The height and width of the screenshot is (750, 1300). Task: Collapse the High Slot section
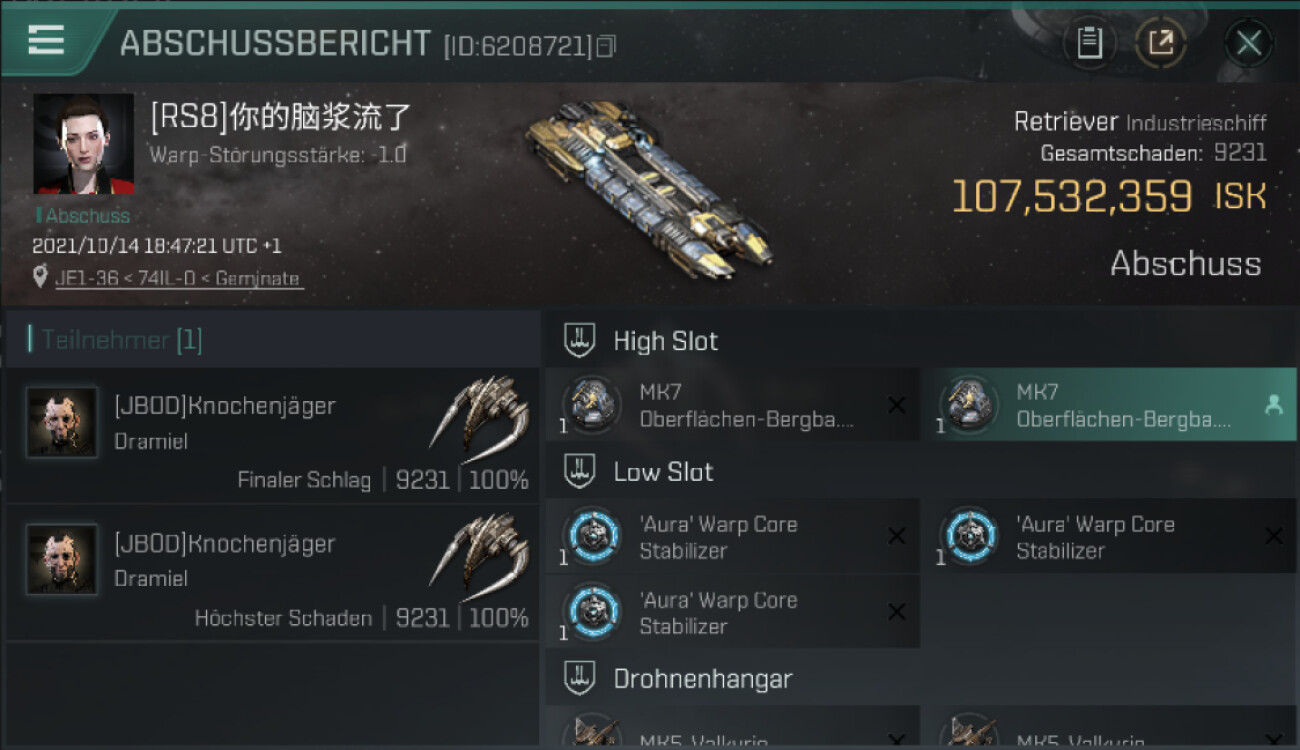click(641, 340)
